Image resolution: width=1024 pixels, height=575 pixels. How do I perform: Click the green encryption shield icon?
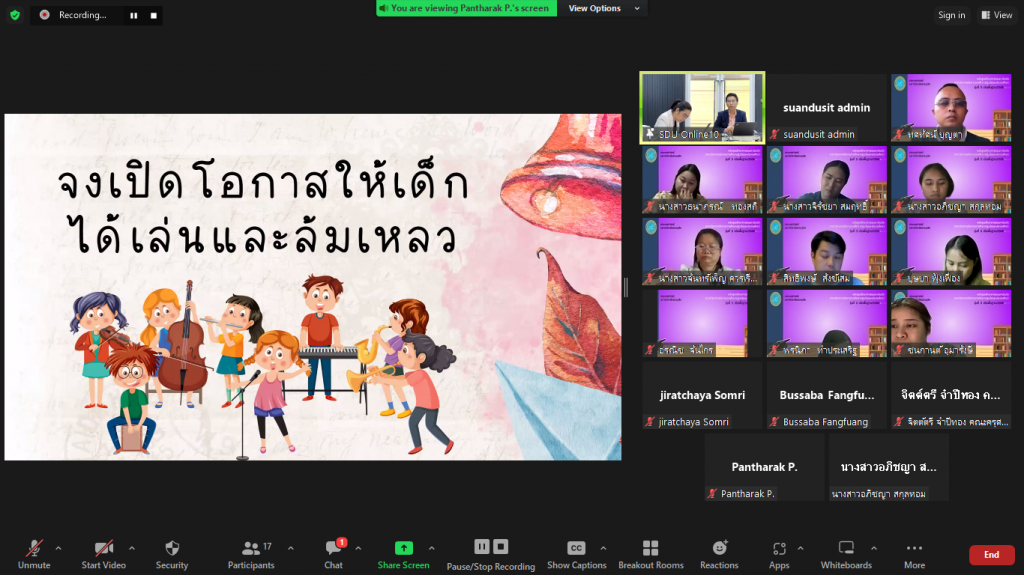pos(14,15)
